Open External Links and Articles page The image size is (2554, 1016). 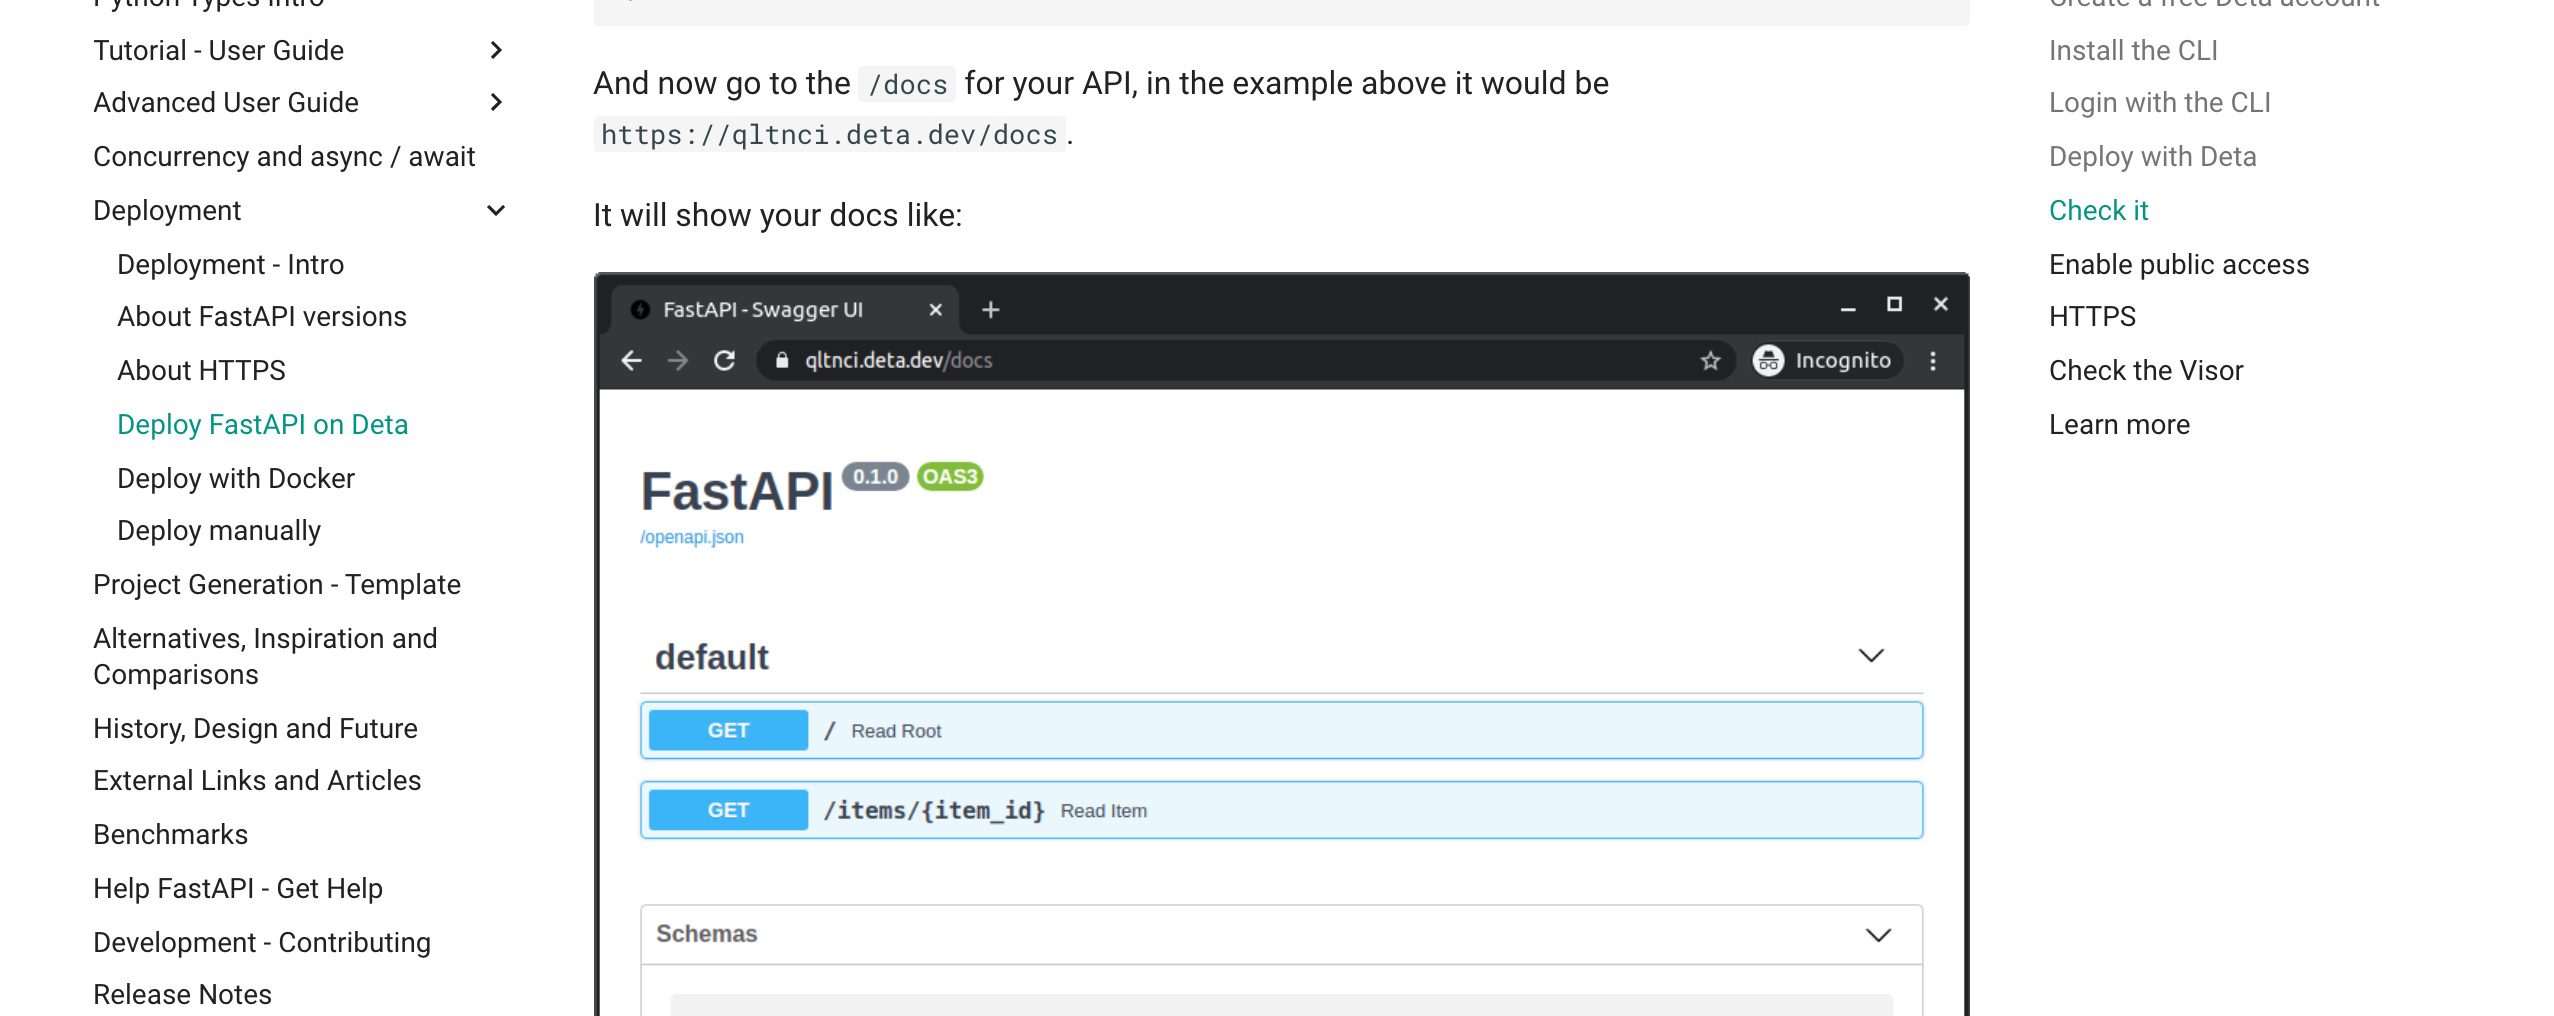click(x=257, y=780)
